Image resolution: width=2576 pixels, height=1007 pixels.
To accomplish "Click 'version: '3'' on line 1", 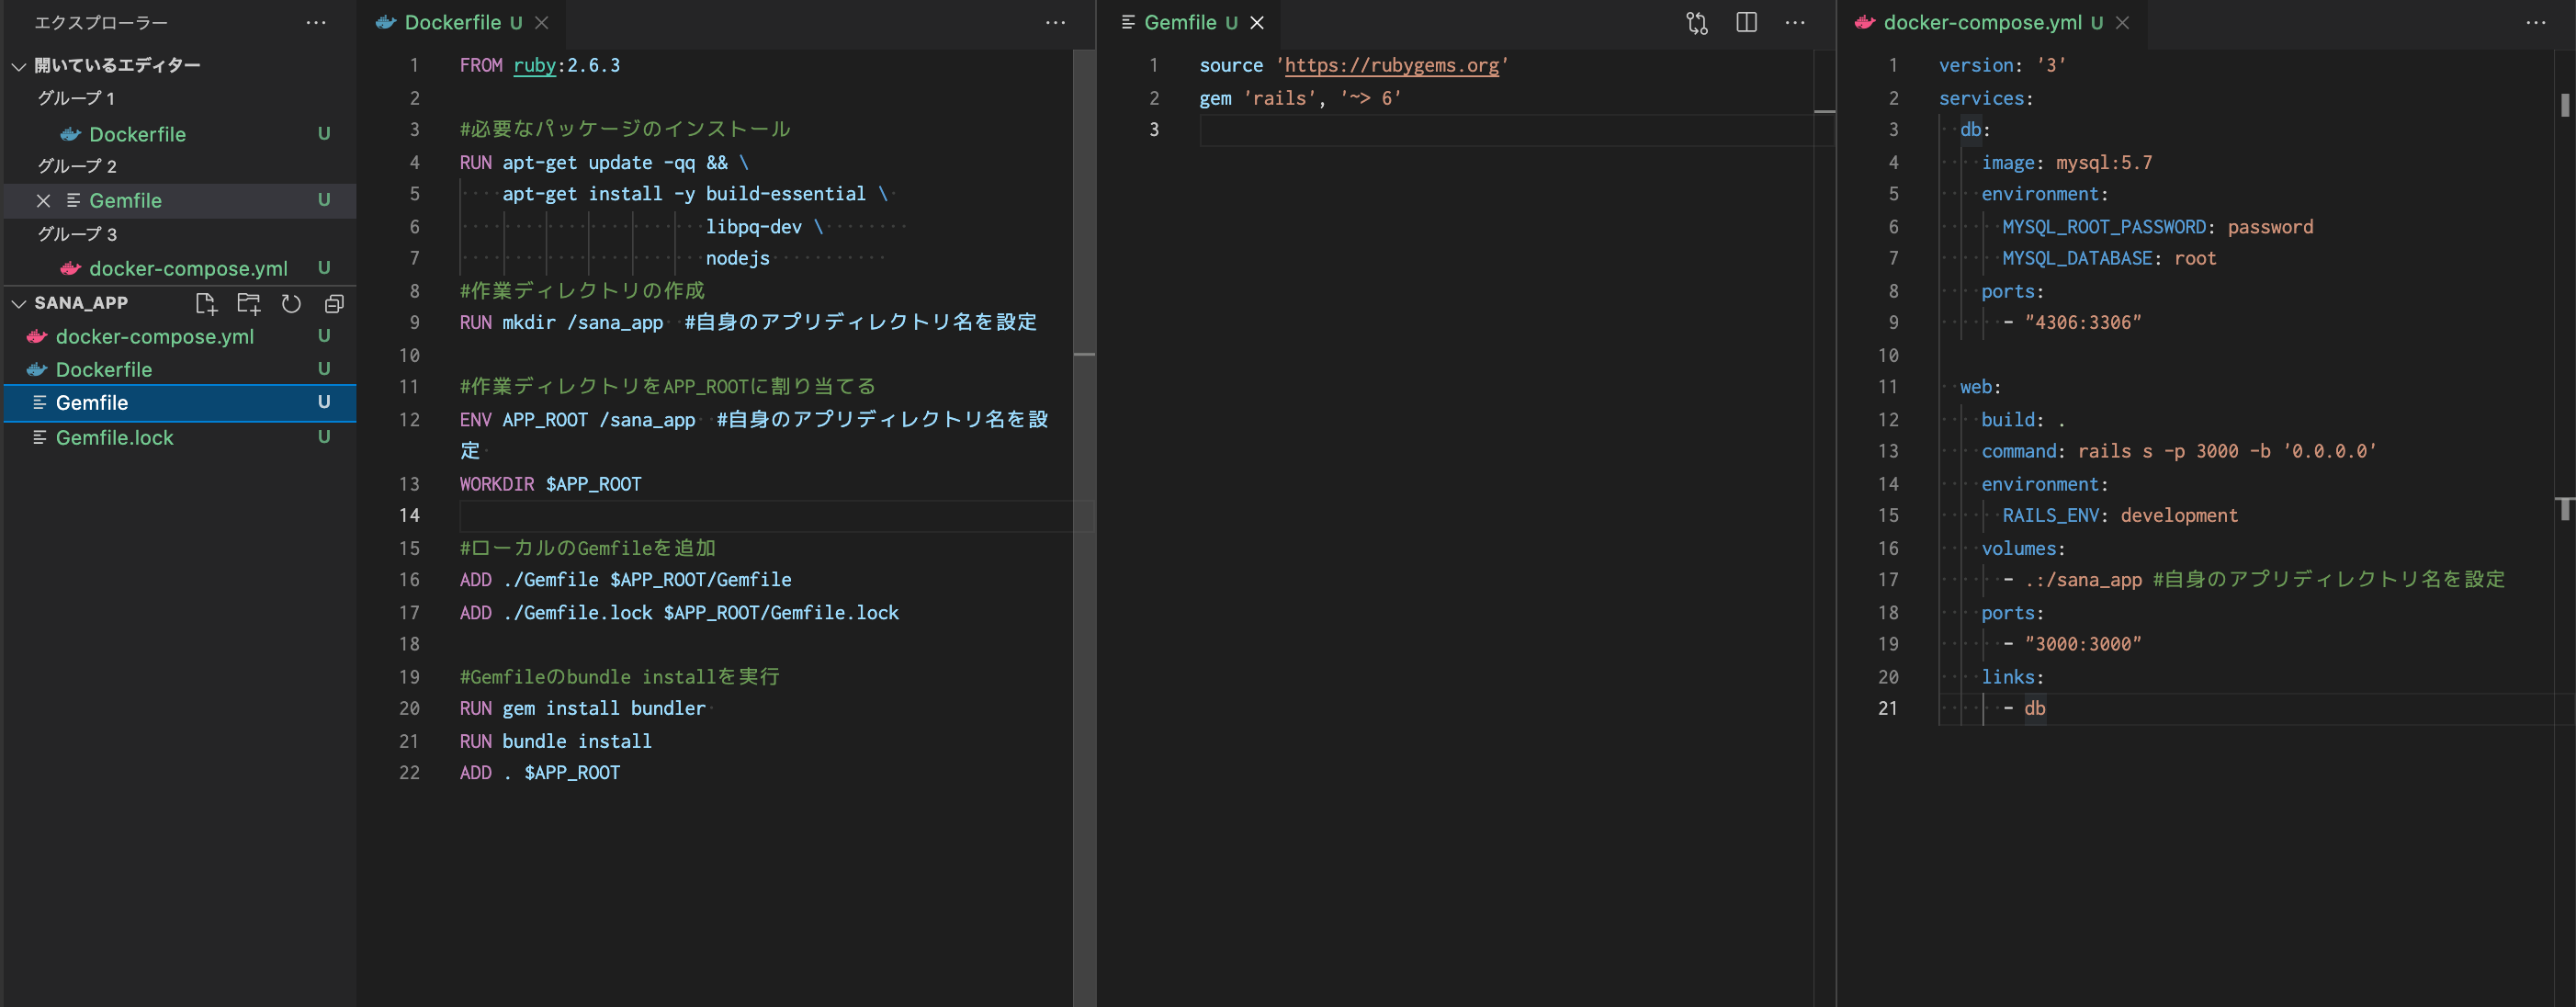I will (x=2002, y=65).
